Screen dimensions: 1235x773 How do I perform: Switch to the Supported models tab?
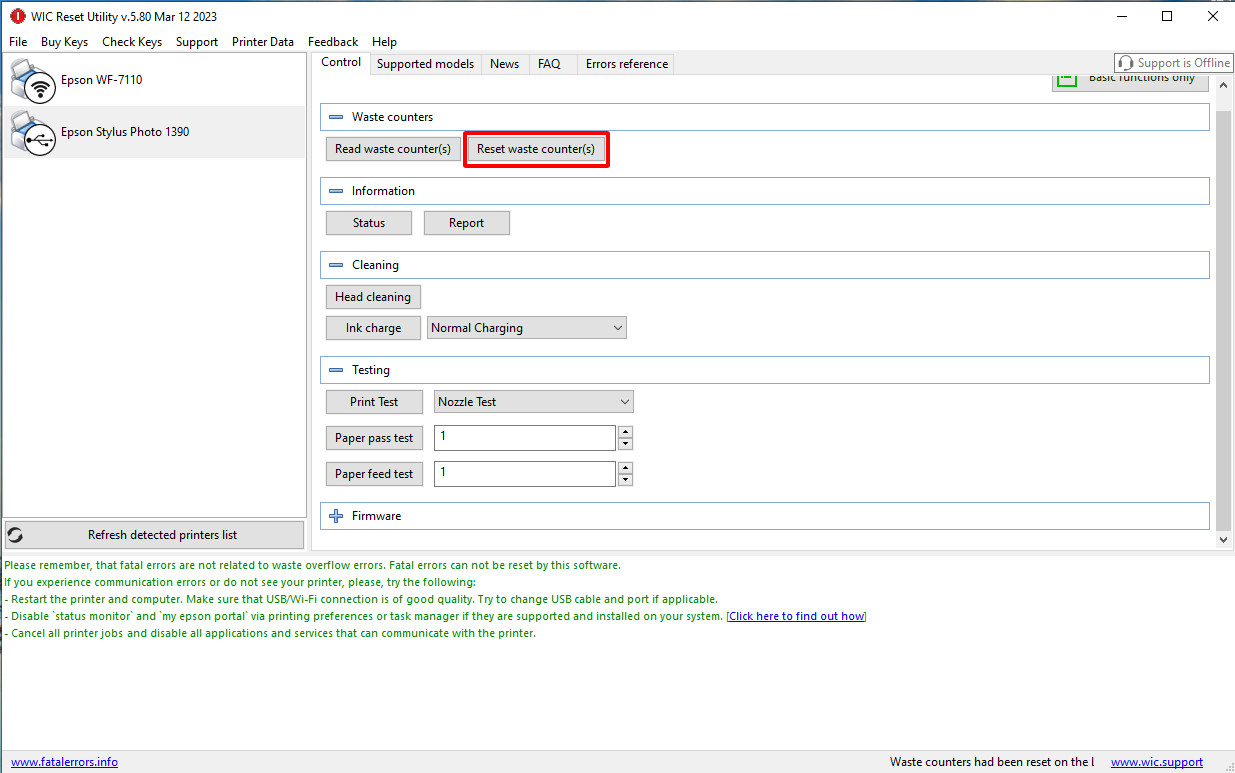tap(425, 64)
